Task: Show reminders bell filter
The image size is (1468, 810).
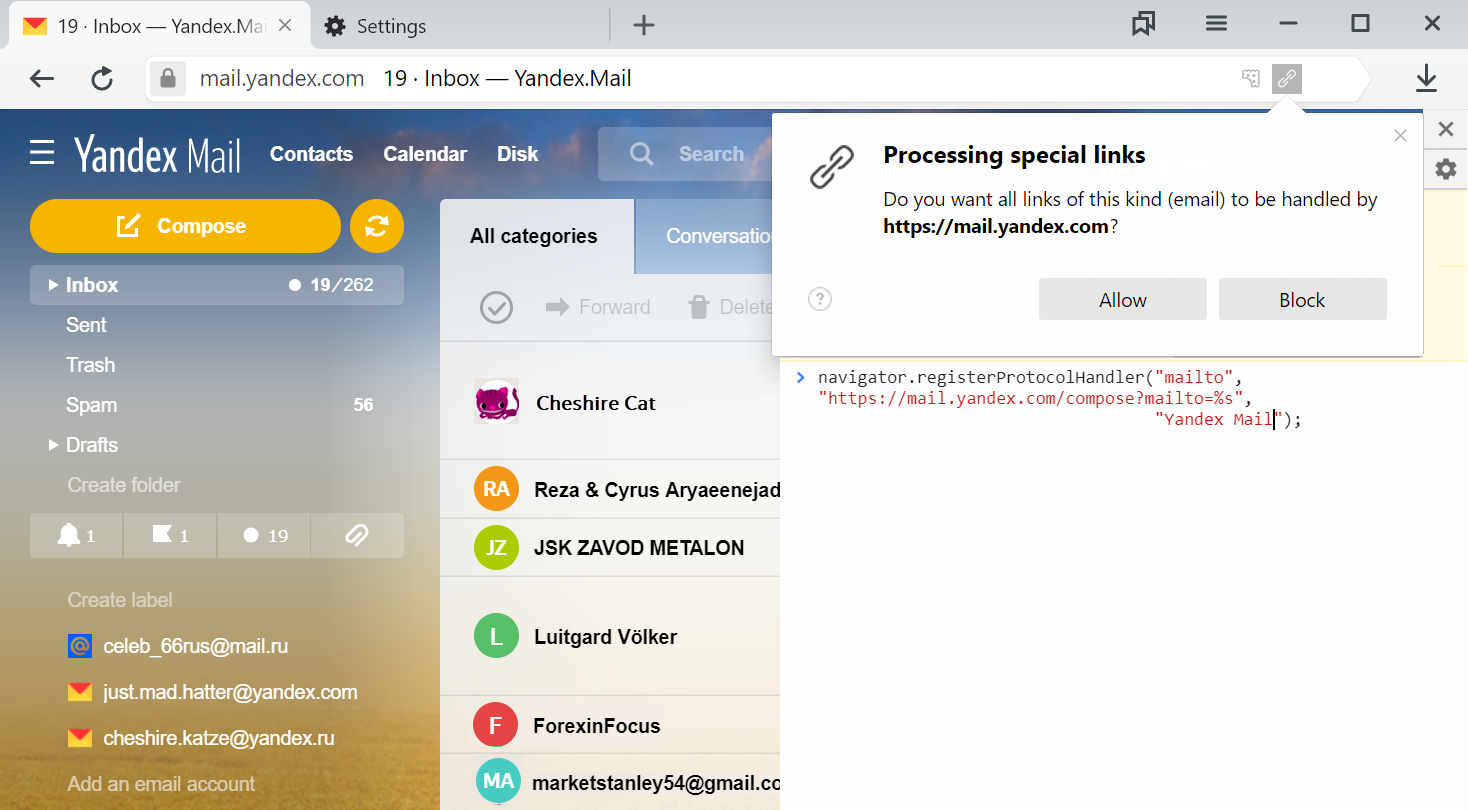Action: (77, 535)
